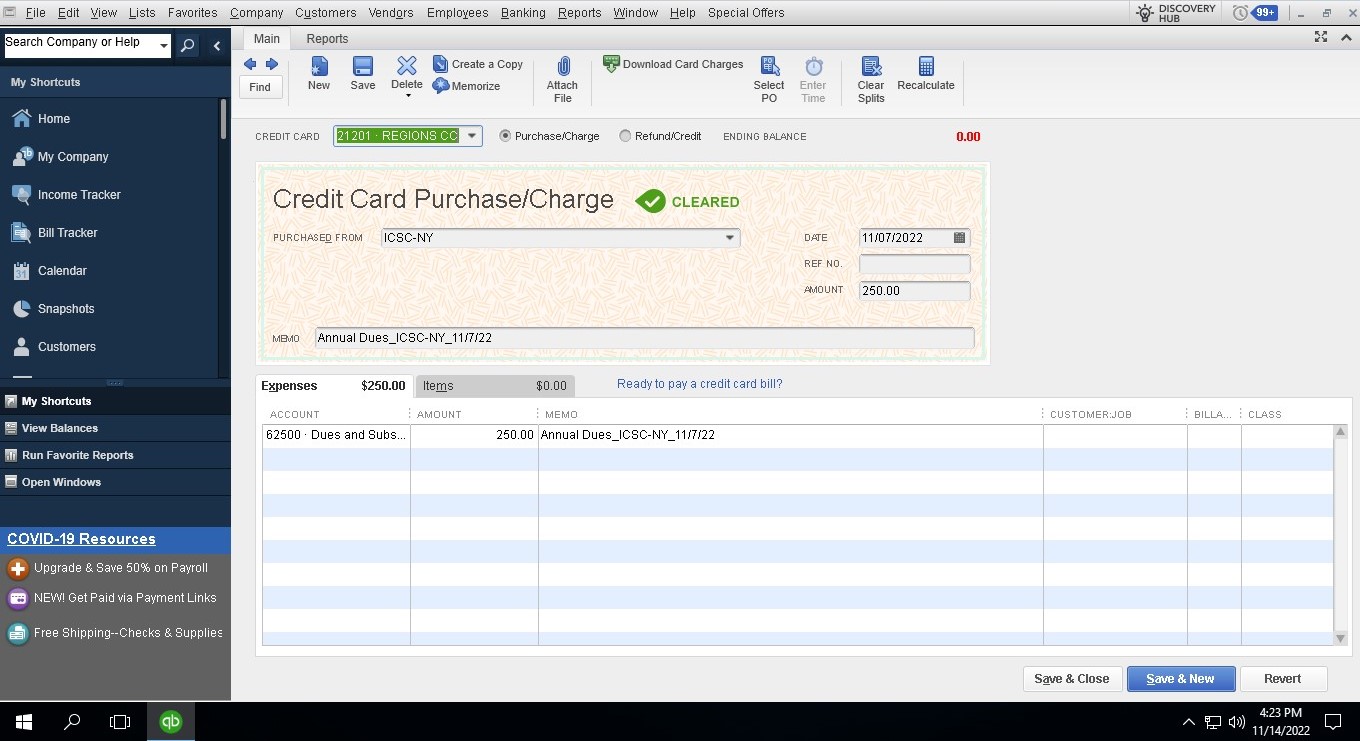Open Purchased From vendor dropdown
The height and width of the screenshot is (741, 1360).
click(x=730, y=238)
